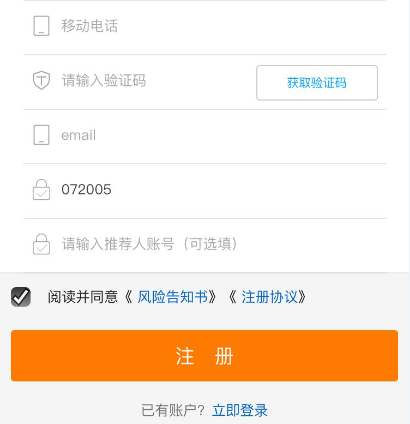Click the shield icon beside 请输入验证码
The image size is (410, 424).
click(41, 80)
